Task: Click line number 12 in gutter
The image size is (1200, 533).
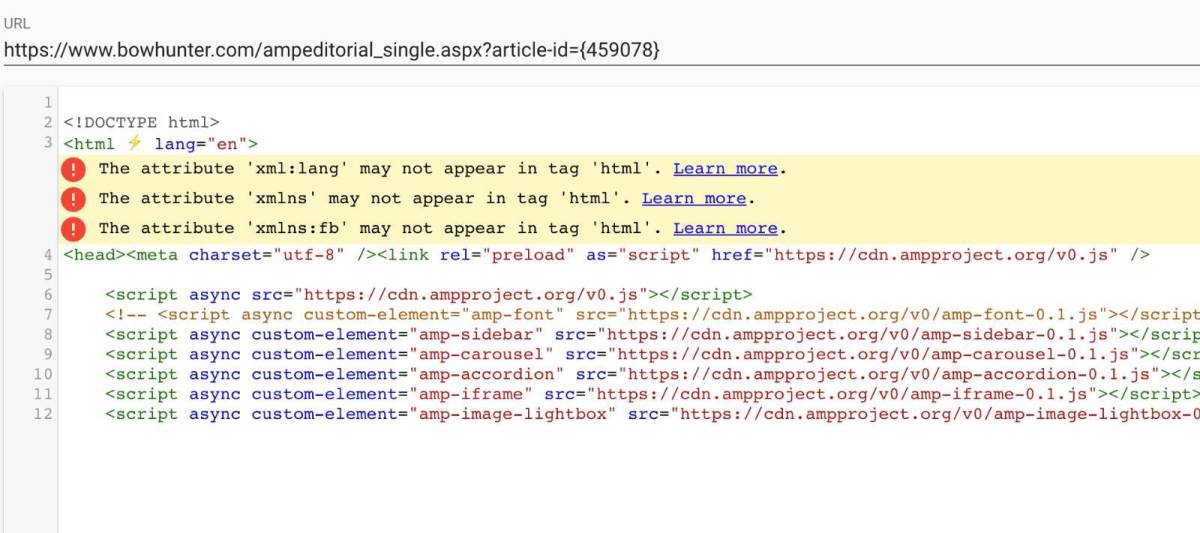Action: point(42,414)
